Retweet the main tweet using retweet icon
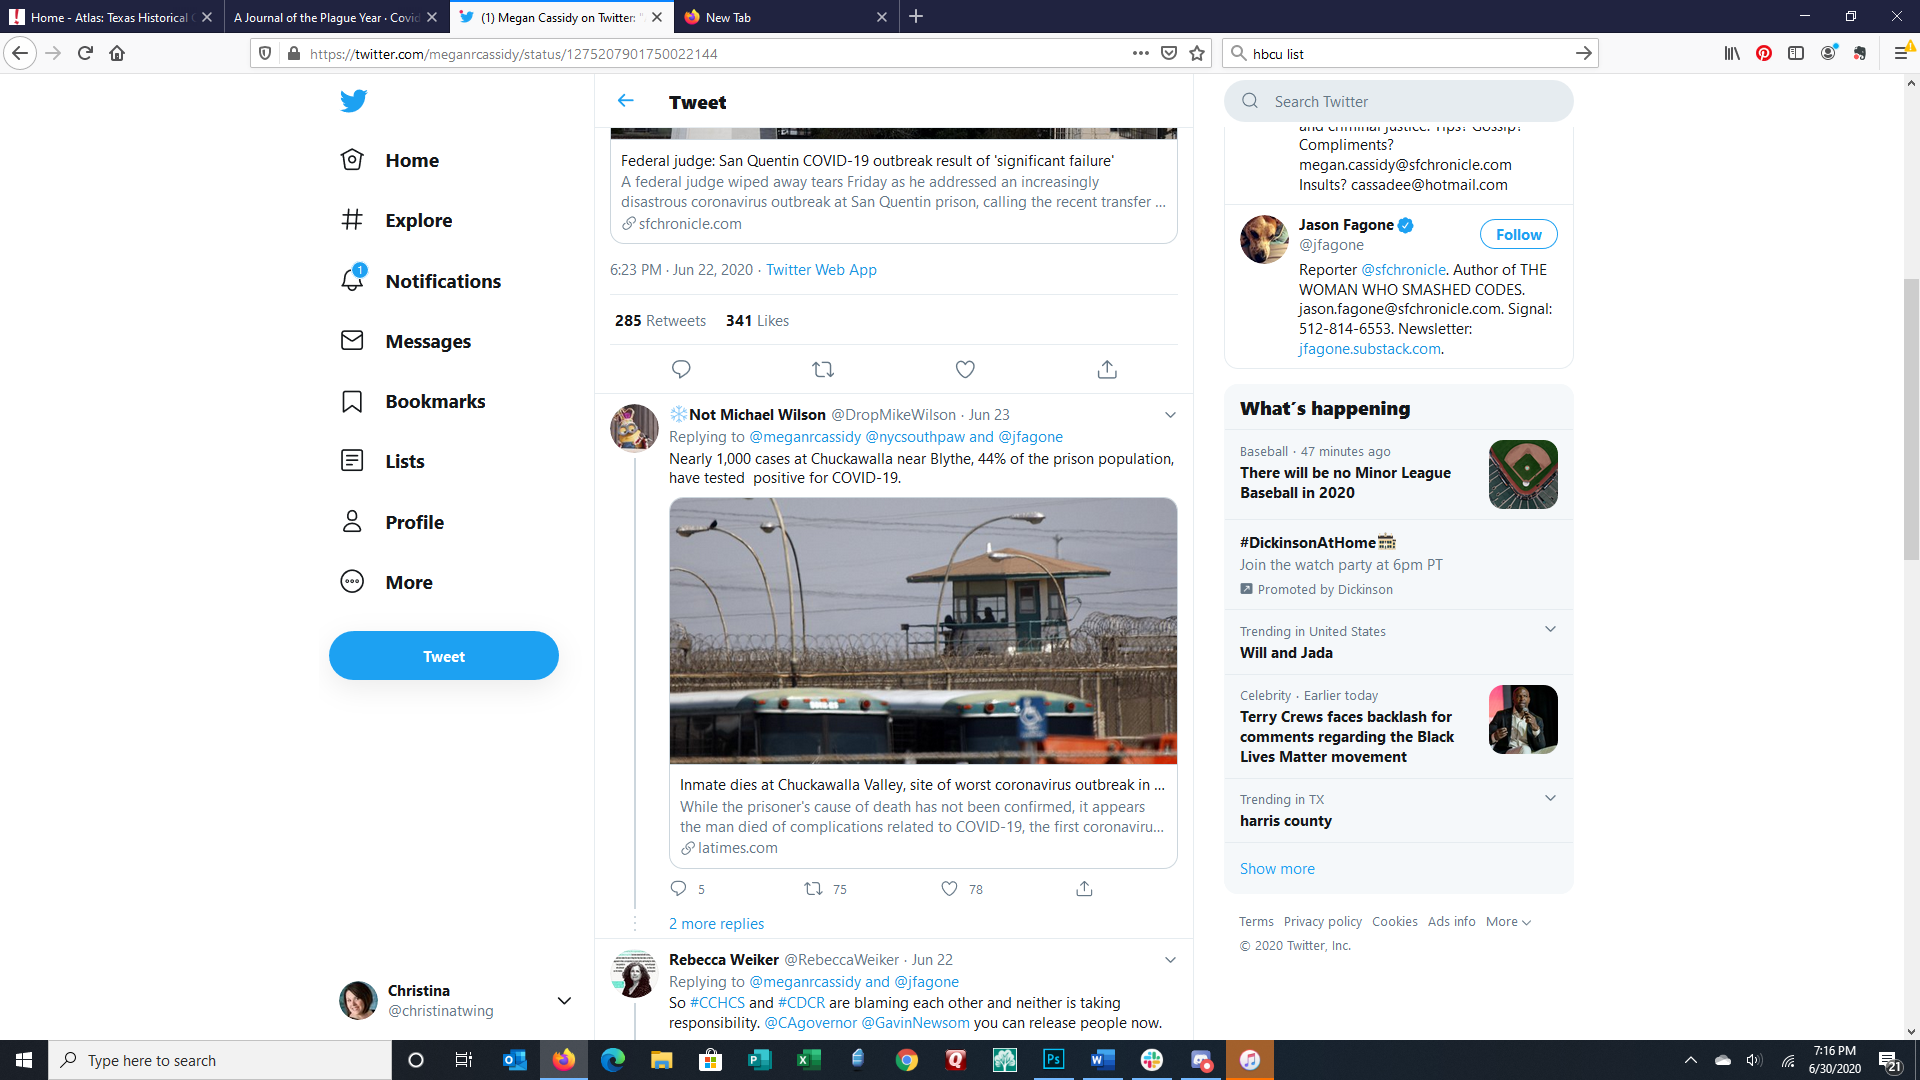Viewport: 1920px width, 1080px height. click(x=823, y=369)
